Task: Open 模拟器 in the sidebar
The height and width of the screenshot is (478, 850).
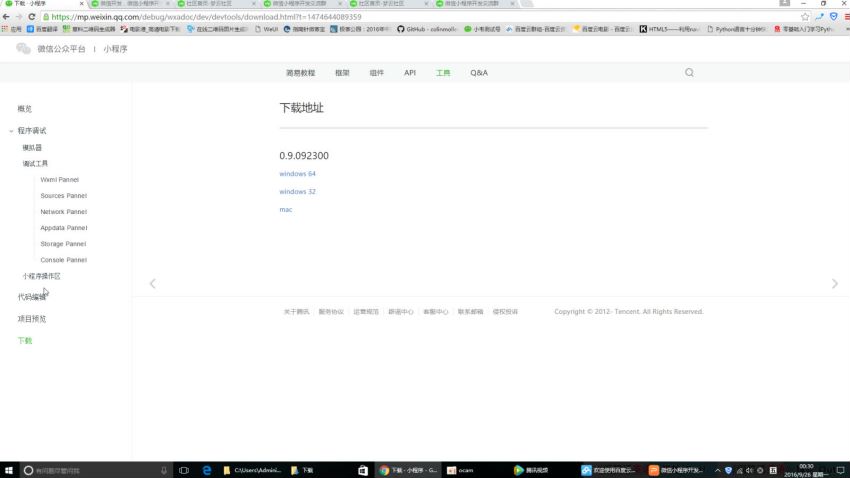Action: point(32,147)
